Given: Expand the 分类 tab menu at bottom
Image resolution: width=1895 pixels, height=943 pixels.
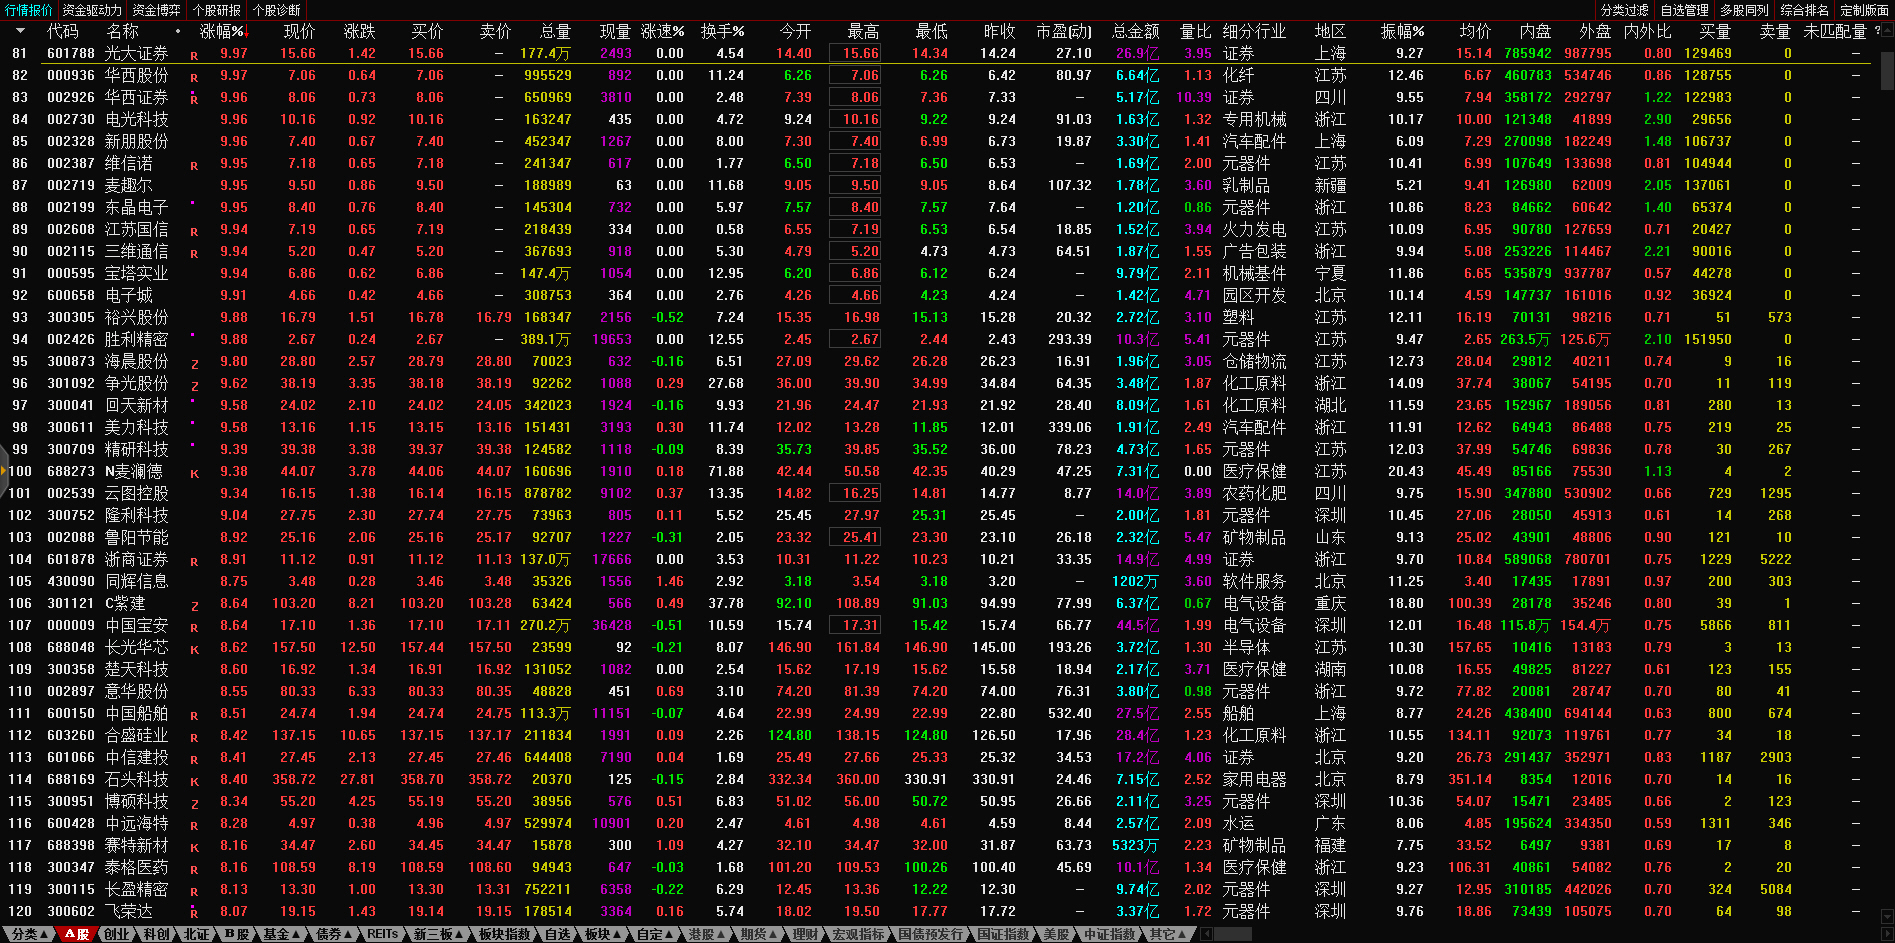Looking at the screenshot, I should point(28,934).
